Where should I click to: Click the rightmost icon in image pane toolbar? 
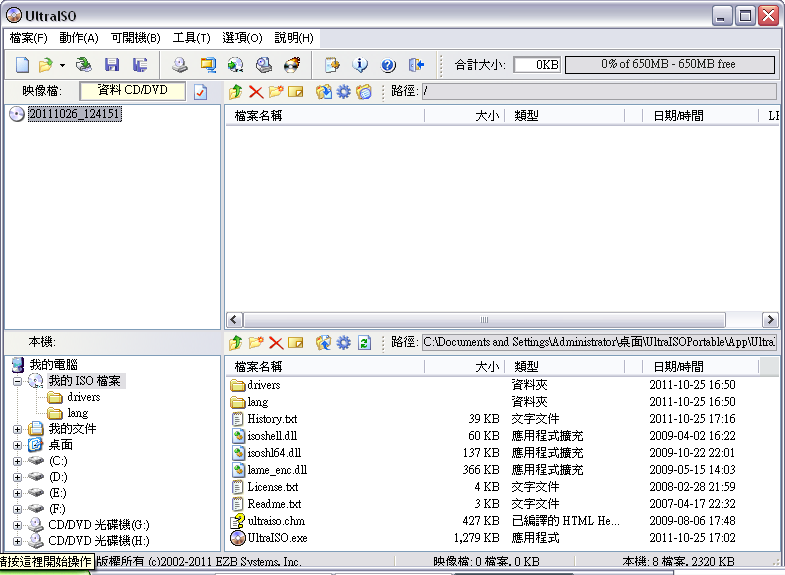pyautogui.click(x=364, y=92)
